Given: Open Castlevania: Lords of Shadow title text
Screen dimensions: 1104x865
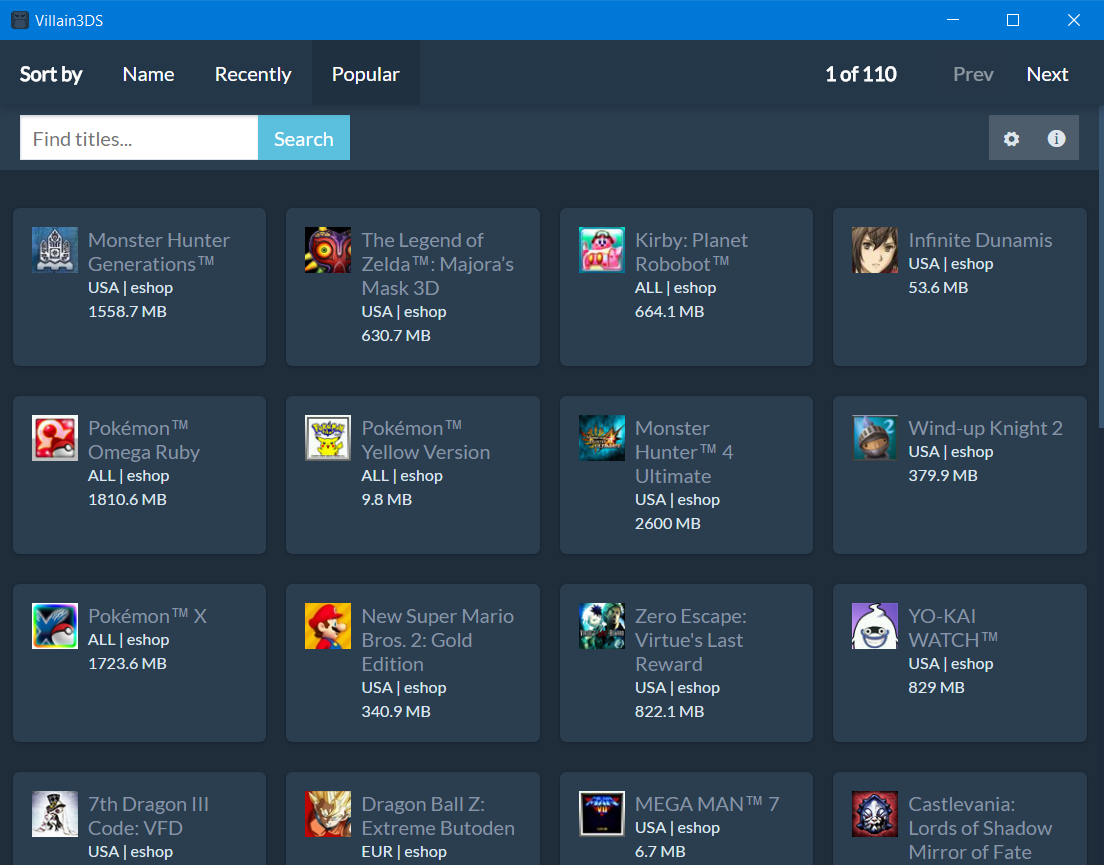Looking at the screenshot, I should click(980, 828).
